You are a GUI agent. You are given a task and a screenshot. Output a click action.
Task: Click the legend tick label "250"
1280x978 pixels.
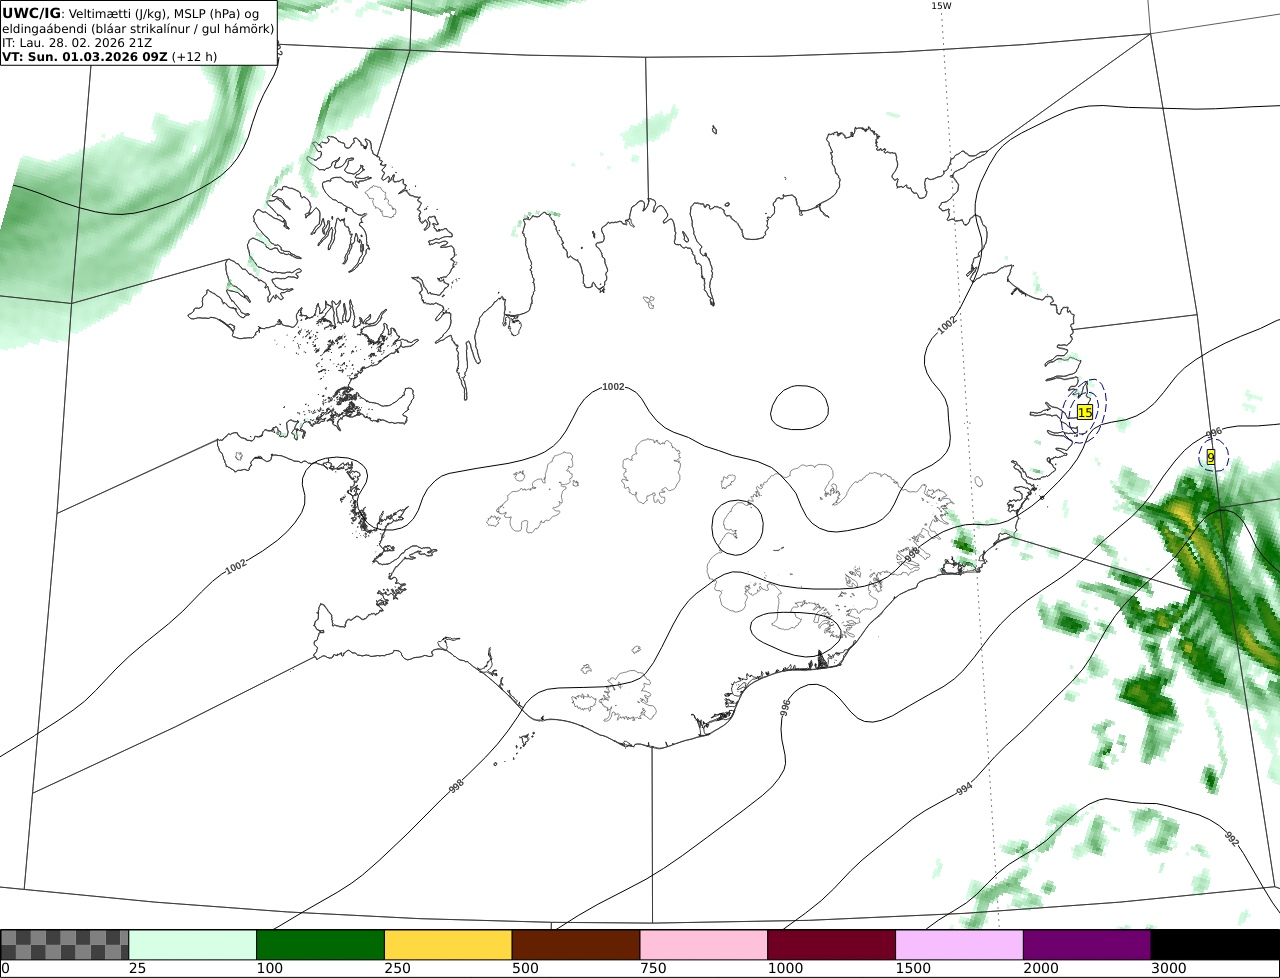pyautogui.click(x=396, y=969)
